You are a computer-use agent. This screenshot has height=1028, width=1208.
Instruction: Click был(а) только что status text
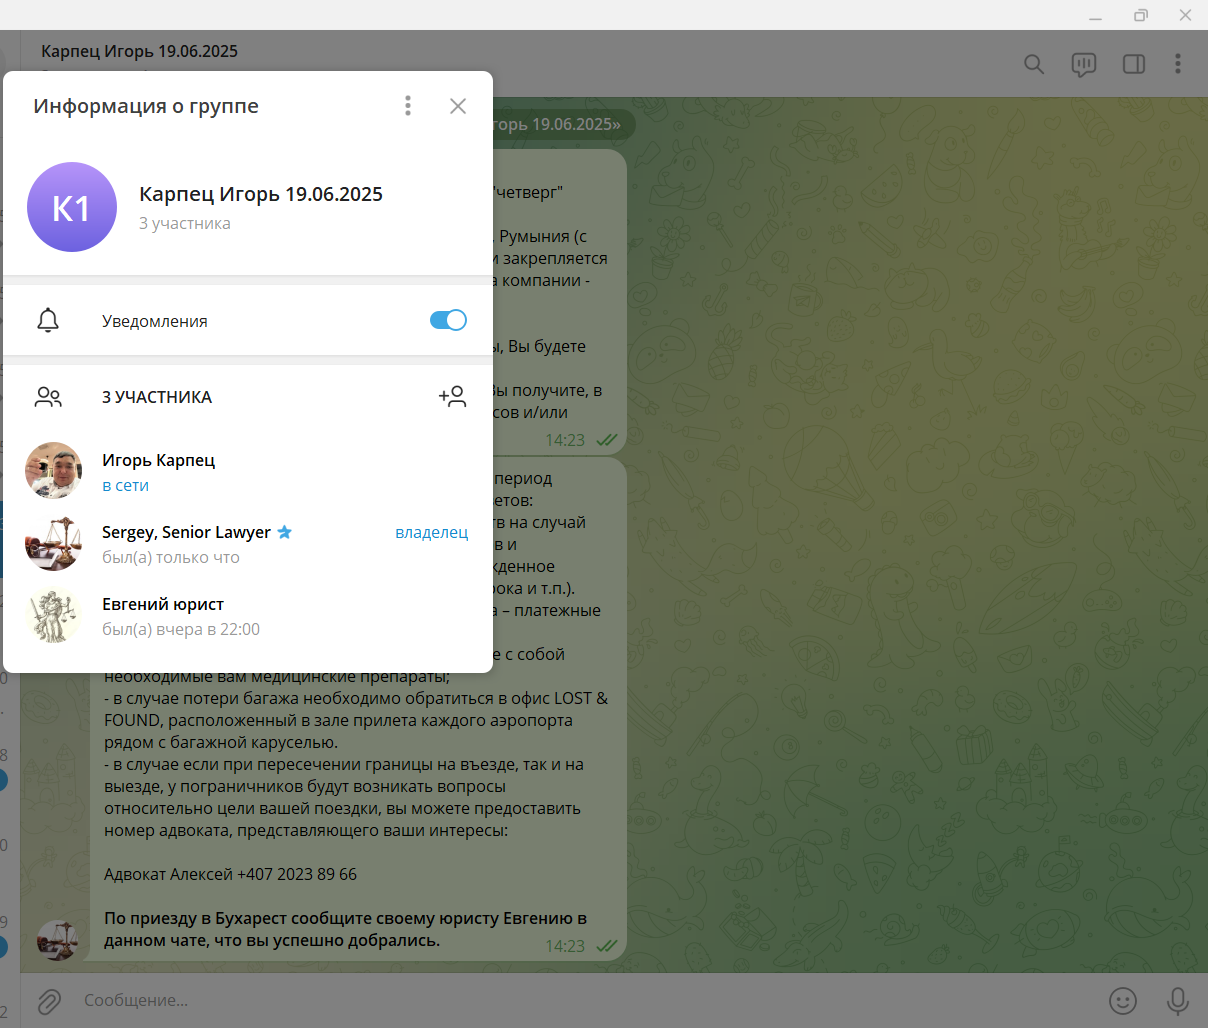[171, 557]
